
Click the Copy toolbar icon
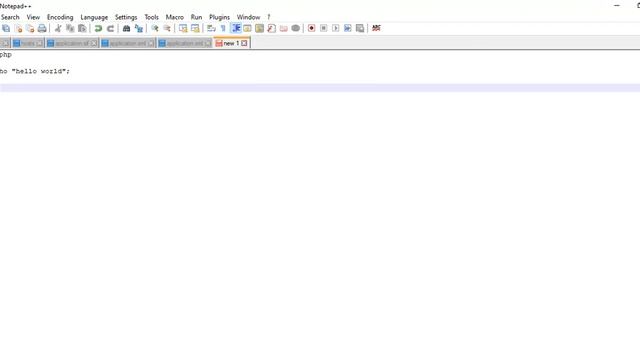[x=70, y=28]
